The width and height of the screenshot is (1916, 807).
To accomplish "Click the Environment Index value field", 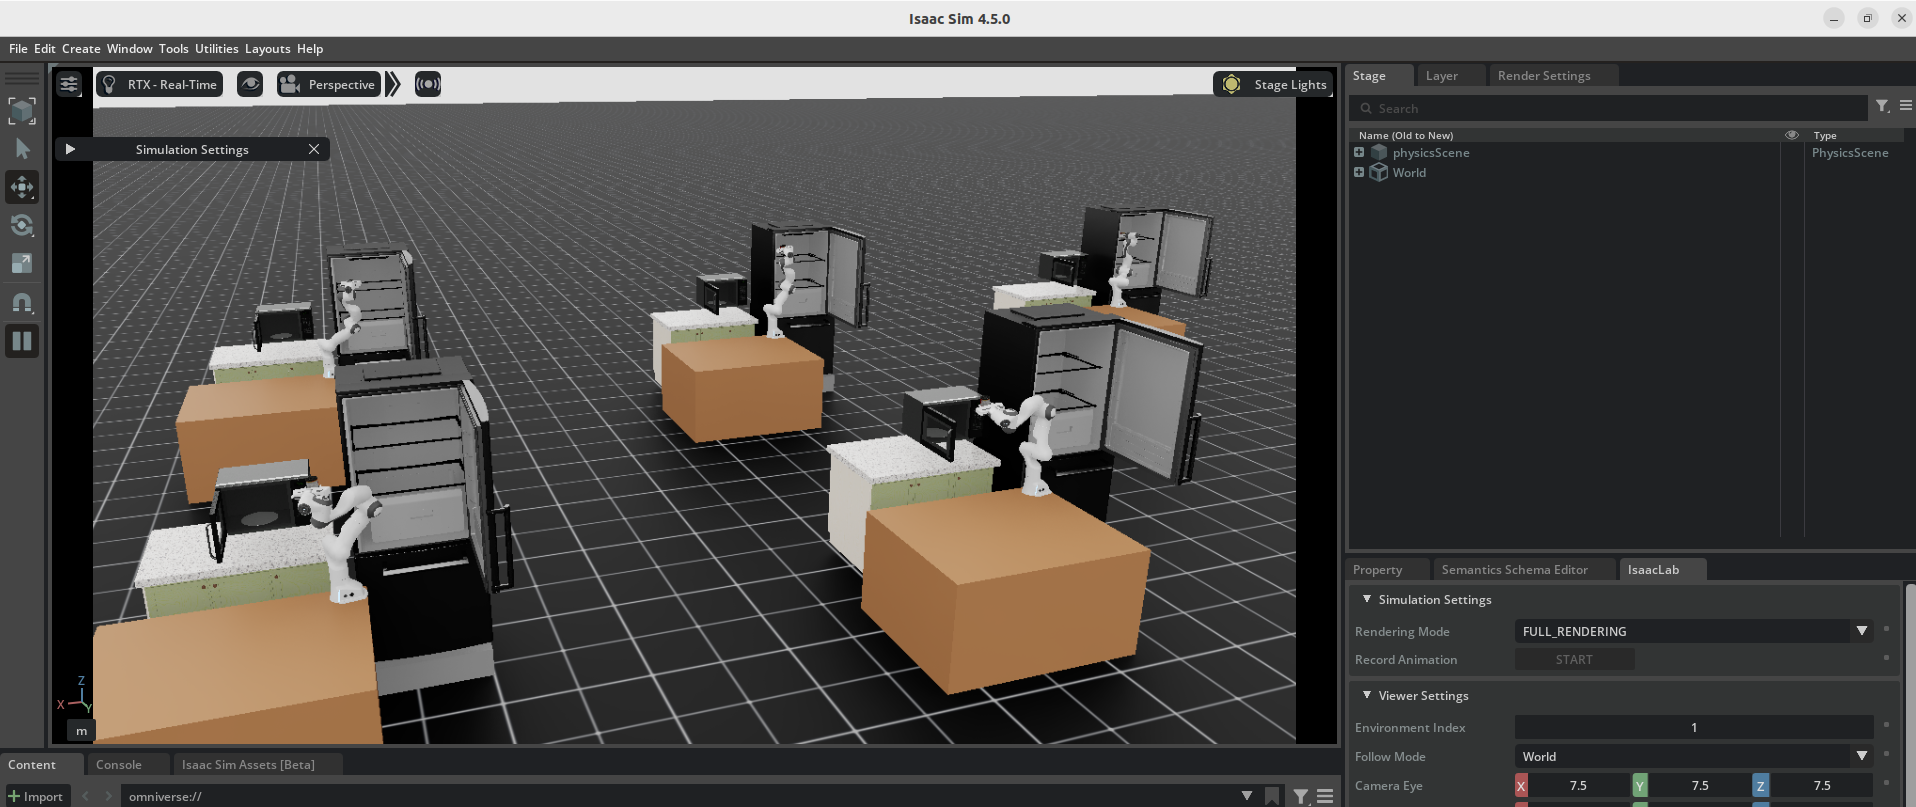I will pyautogui.click(x=1693, y=727).
